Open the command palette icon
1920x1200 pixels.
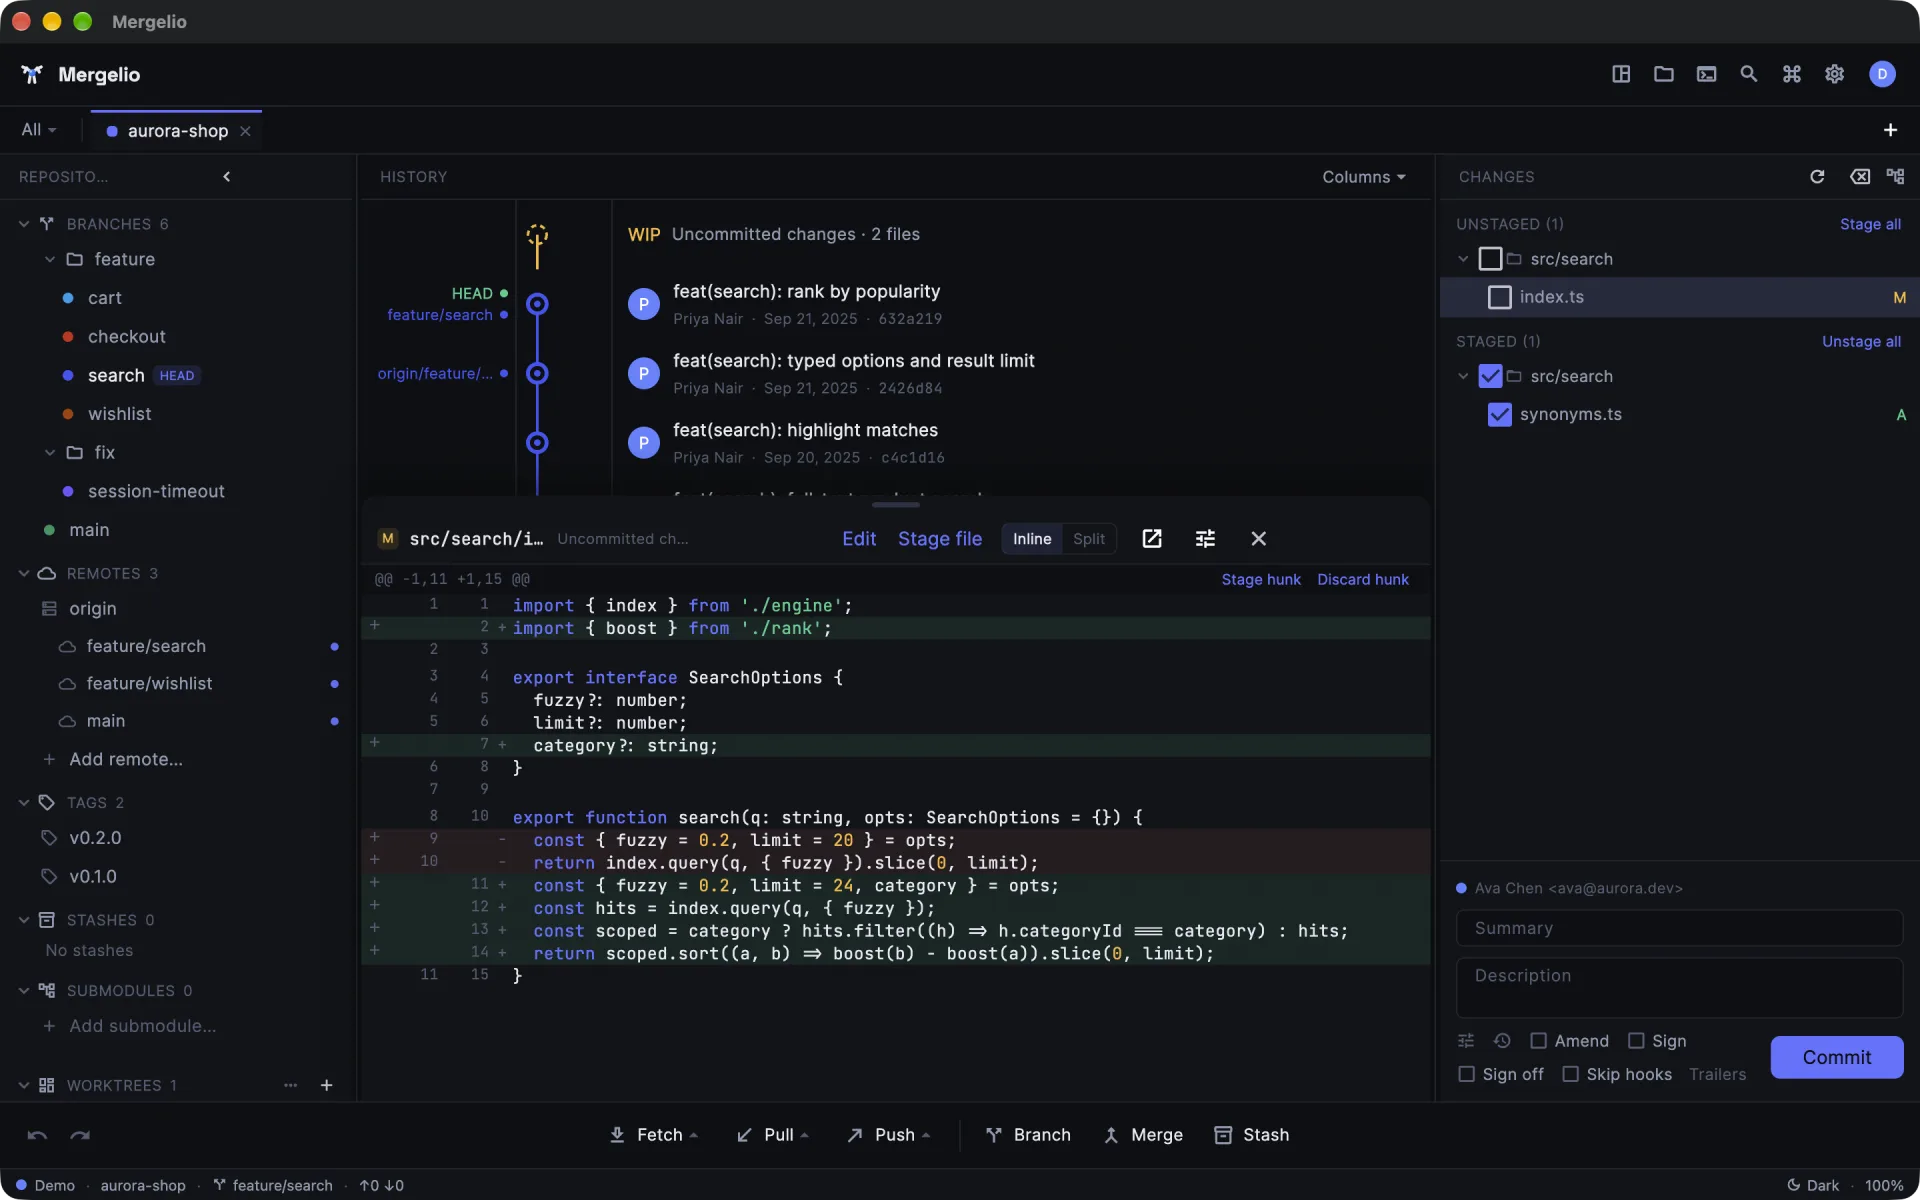pos(1792,74)
